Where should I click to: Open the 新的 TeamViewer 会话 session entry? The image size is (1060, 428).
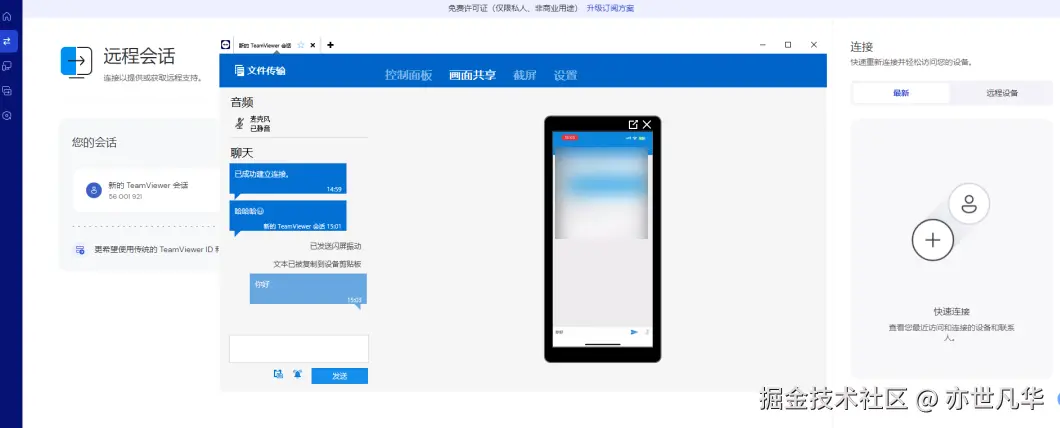point(147,190)
